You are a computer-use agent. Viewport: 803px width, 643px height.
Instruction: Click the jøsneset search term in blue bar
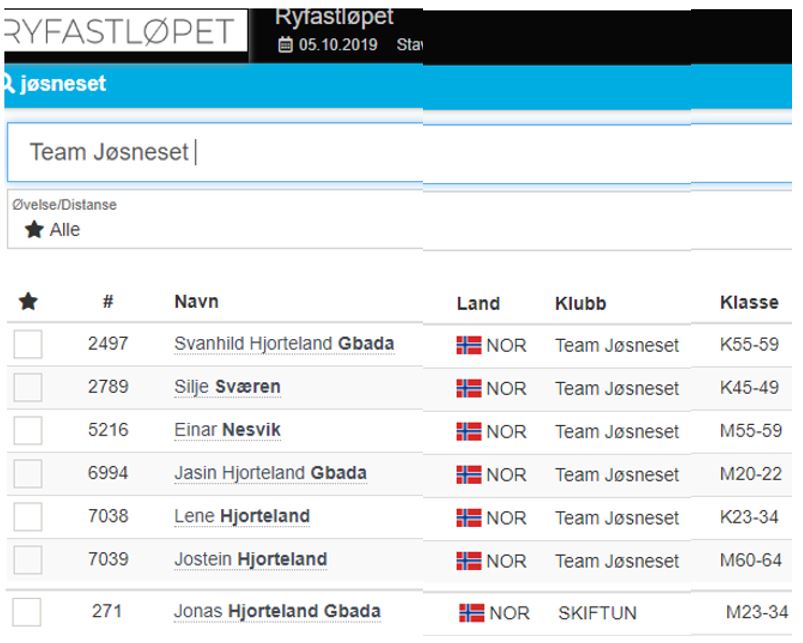pos(63,83)
